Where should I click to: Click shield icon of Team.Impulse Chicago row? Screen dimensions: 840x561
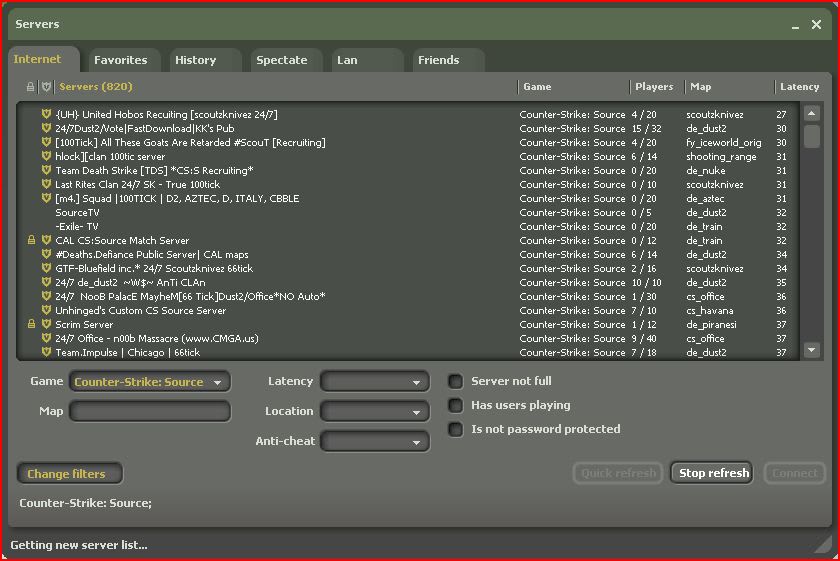pyautogui.click(x=47, y=352)
